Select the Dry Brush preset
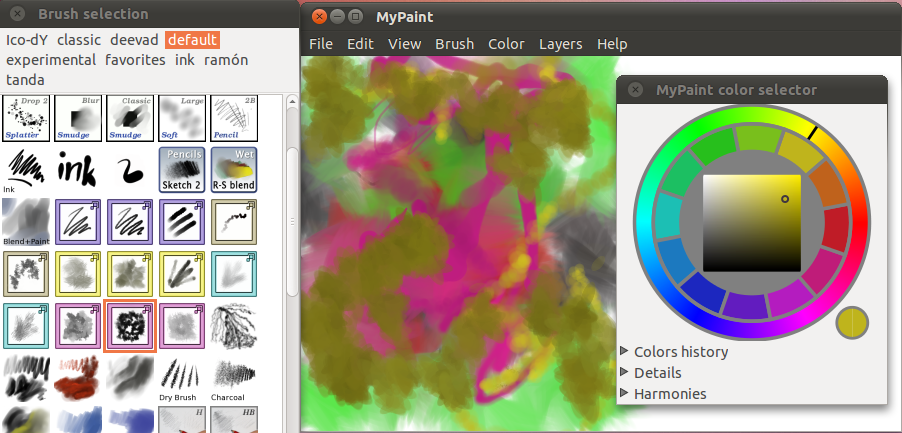 click(x=182, y=378)
